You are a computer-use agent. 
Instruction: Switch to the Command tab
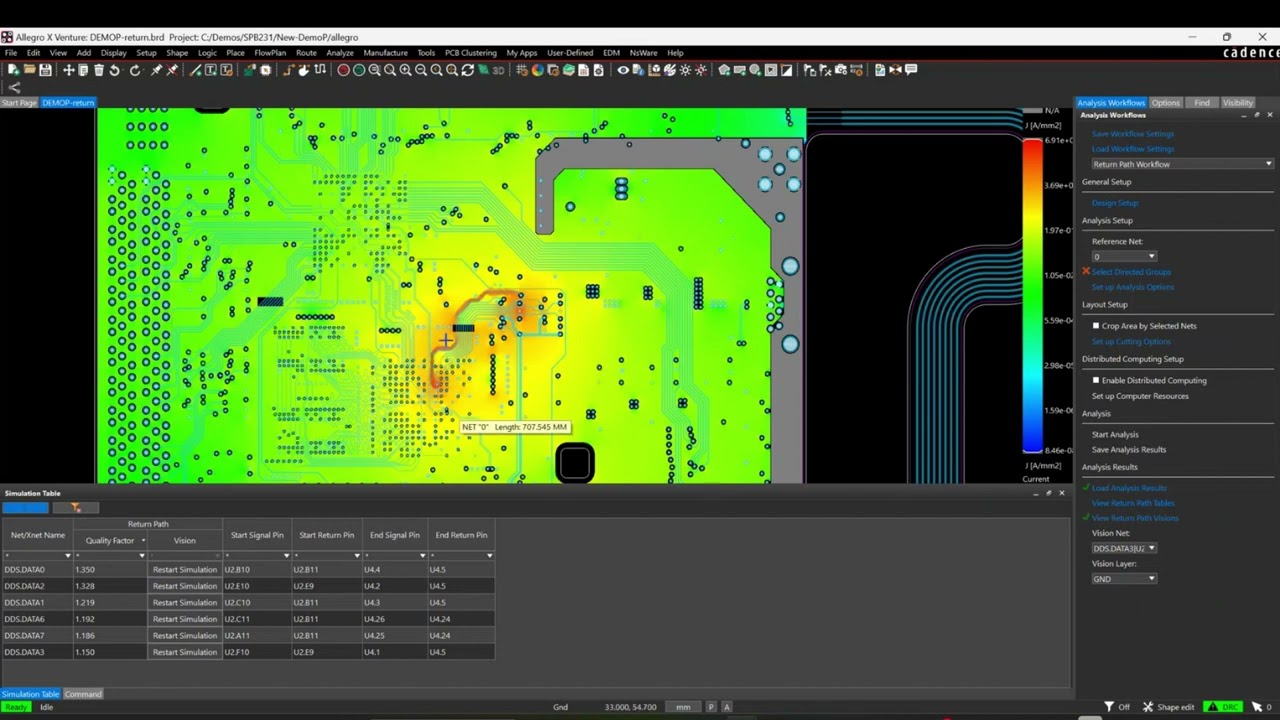point(83,694)
